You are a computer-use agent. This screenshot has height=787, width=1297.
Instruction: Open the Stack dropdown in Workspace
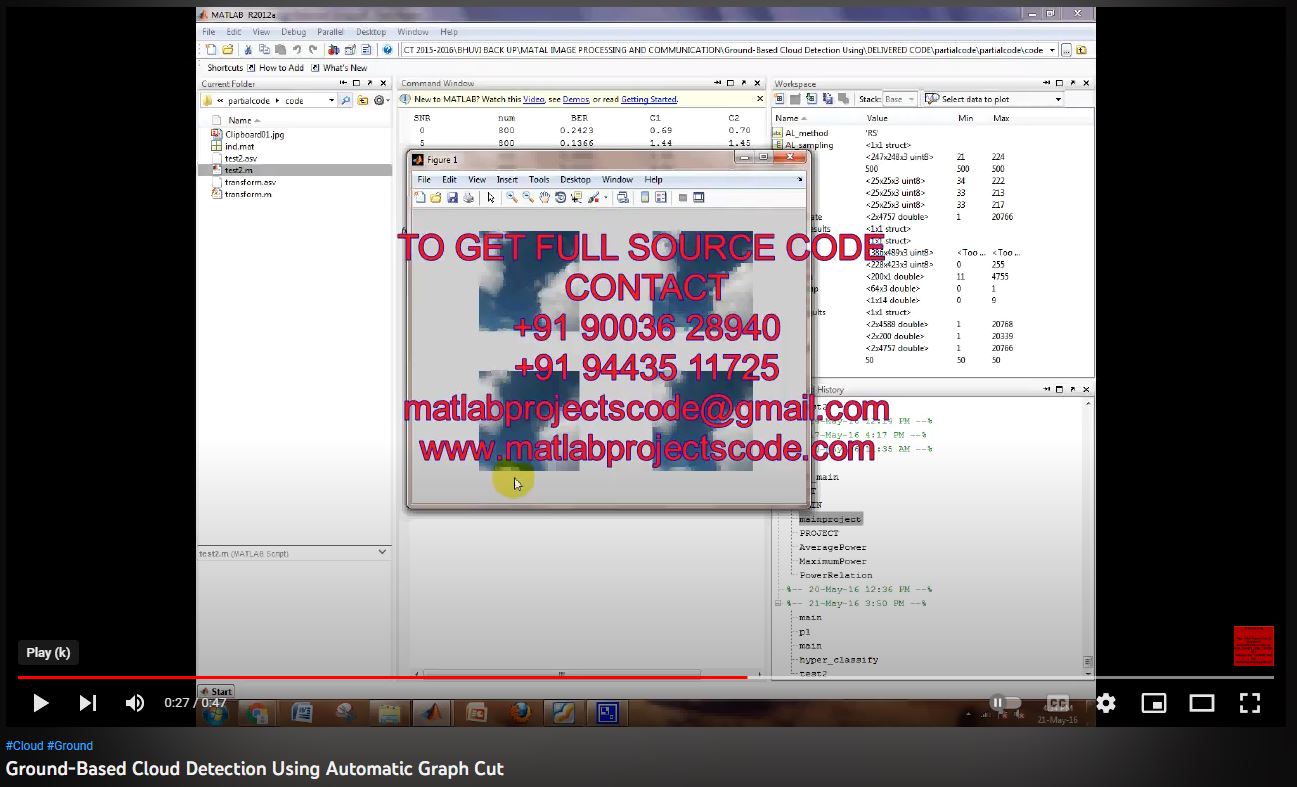coord(900,99)
